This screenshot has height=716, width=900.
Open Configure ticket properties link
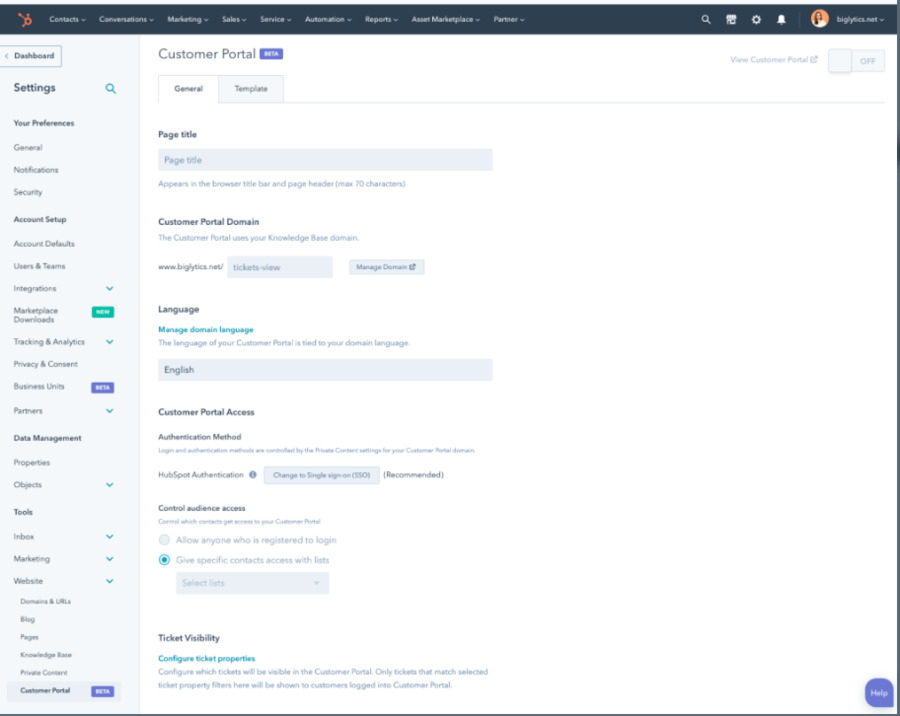click(x=207, y=659)
